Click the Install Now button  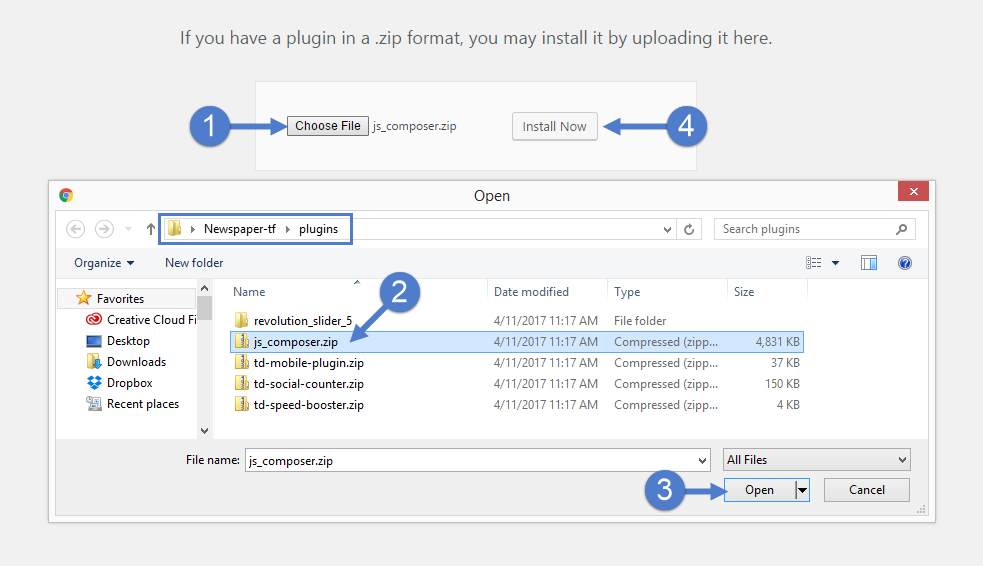coord(554,127)
